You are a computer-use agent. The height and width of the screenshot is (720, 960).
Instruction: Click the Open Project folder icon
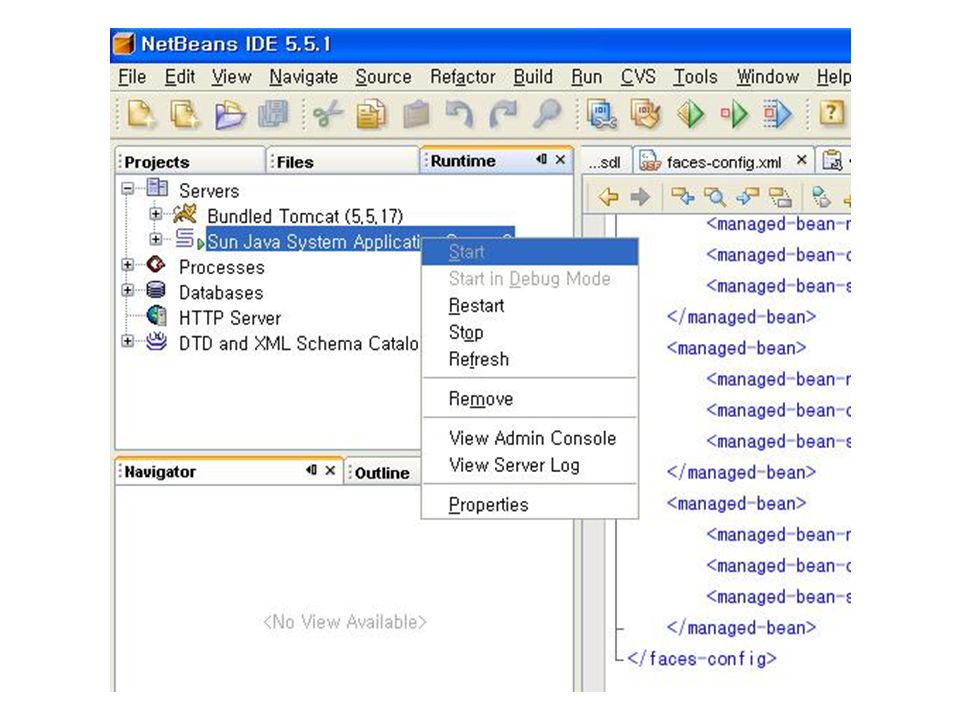pyautogui.click(x=230, y=114)
